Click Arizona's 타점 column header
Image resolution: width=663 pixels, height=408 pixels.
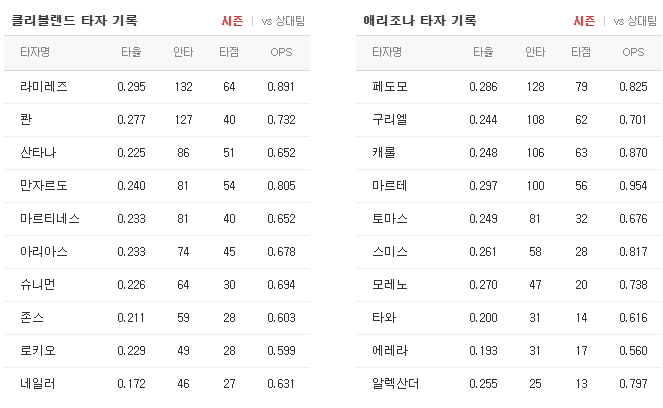point(581,52)
